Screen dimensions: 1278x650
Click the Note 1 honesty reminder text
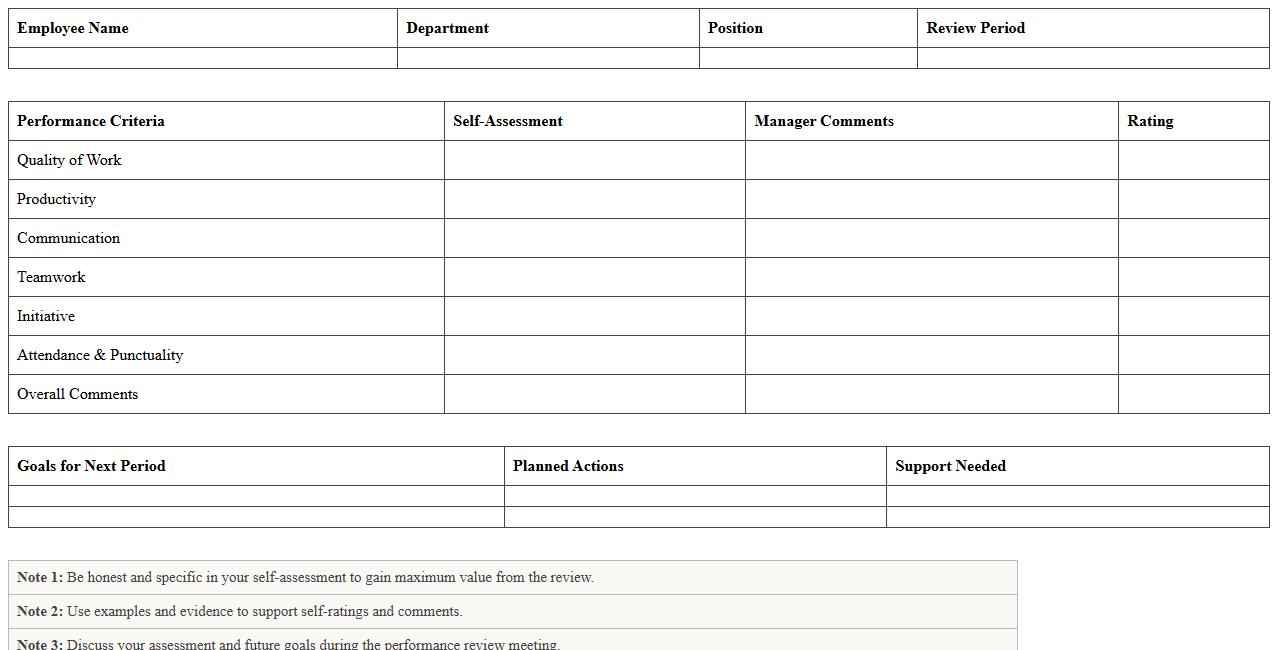pyautogui.click(x=330, y=577)
